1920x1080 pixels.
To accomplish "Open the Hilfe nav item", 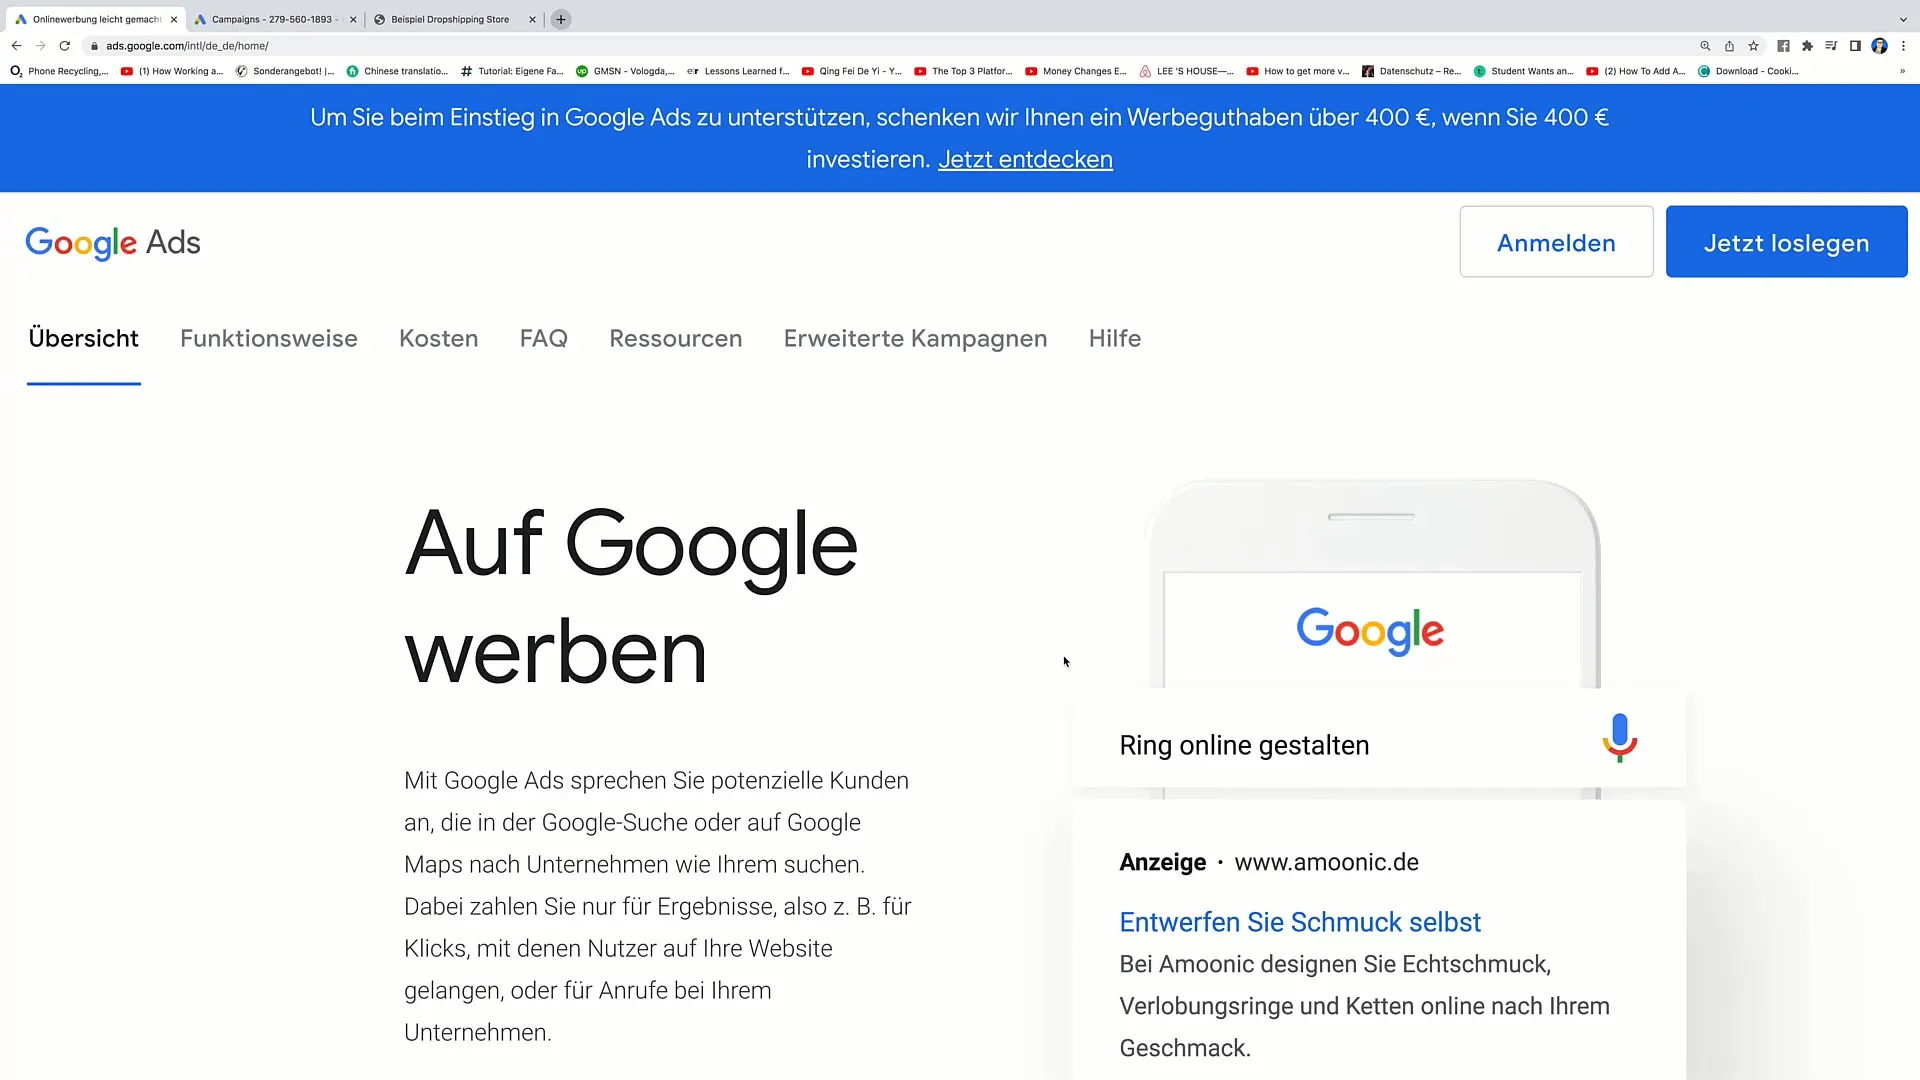I will point(1115,338).
